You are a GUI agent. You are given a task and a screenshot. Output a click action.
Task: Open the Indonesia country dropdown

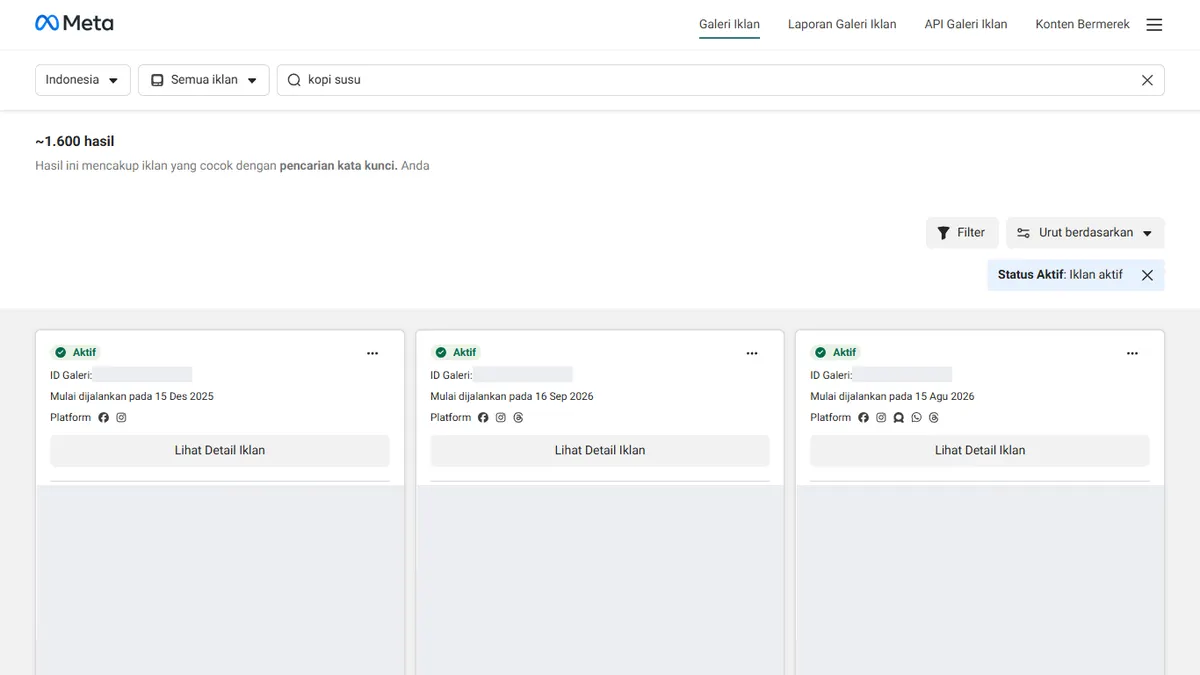[83, 80]
